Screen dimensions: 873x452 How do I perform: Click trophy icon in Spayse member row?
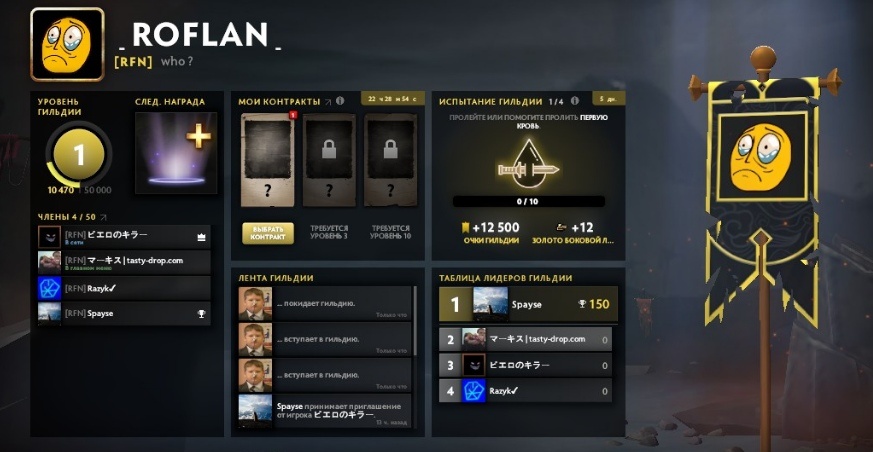(x=202, y=314)
